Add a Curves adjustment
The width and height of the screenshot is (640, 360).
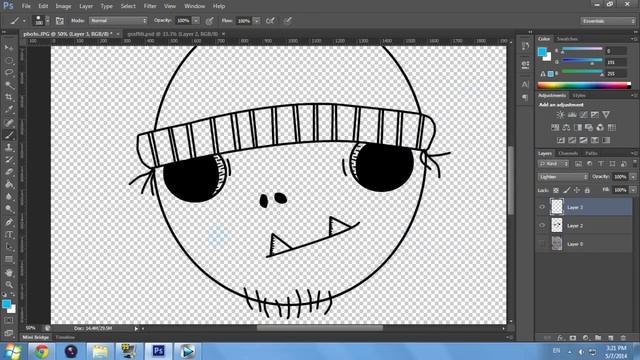584,115
